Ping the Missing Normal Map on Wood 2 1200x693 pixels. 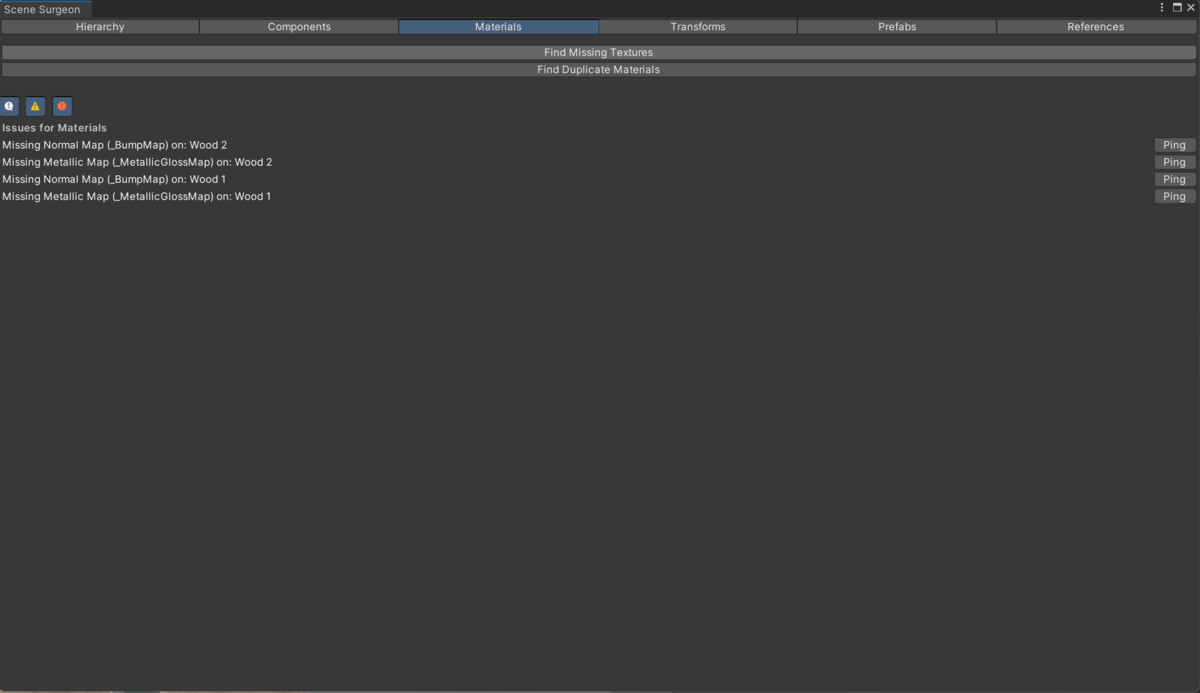click(x=1174, y=145)
